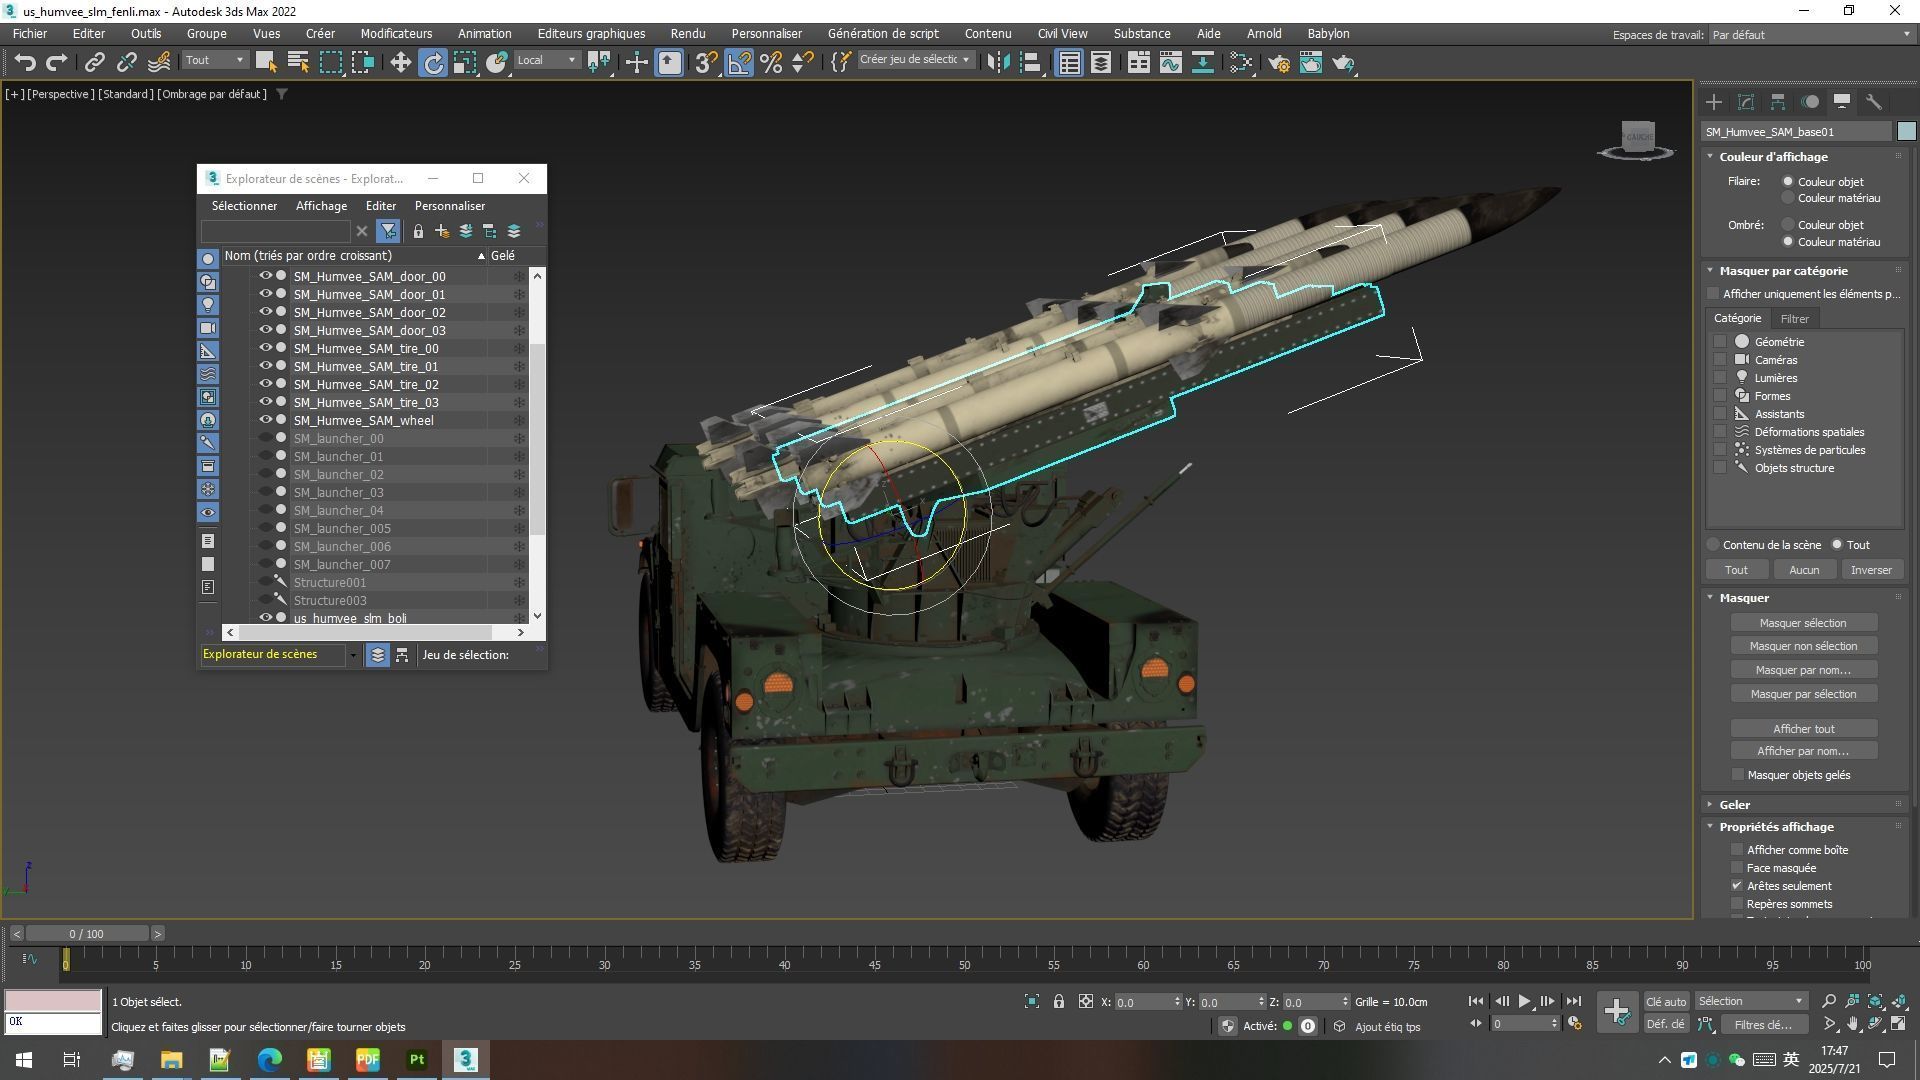Click the Inverser button
The width and height of the screenshot is (1920, 1080).
click(1871, 570)
